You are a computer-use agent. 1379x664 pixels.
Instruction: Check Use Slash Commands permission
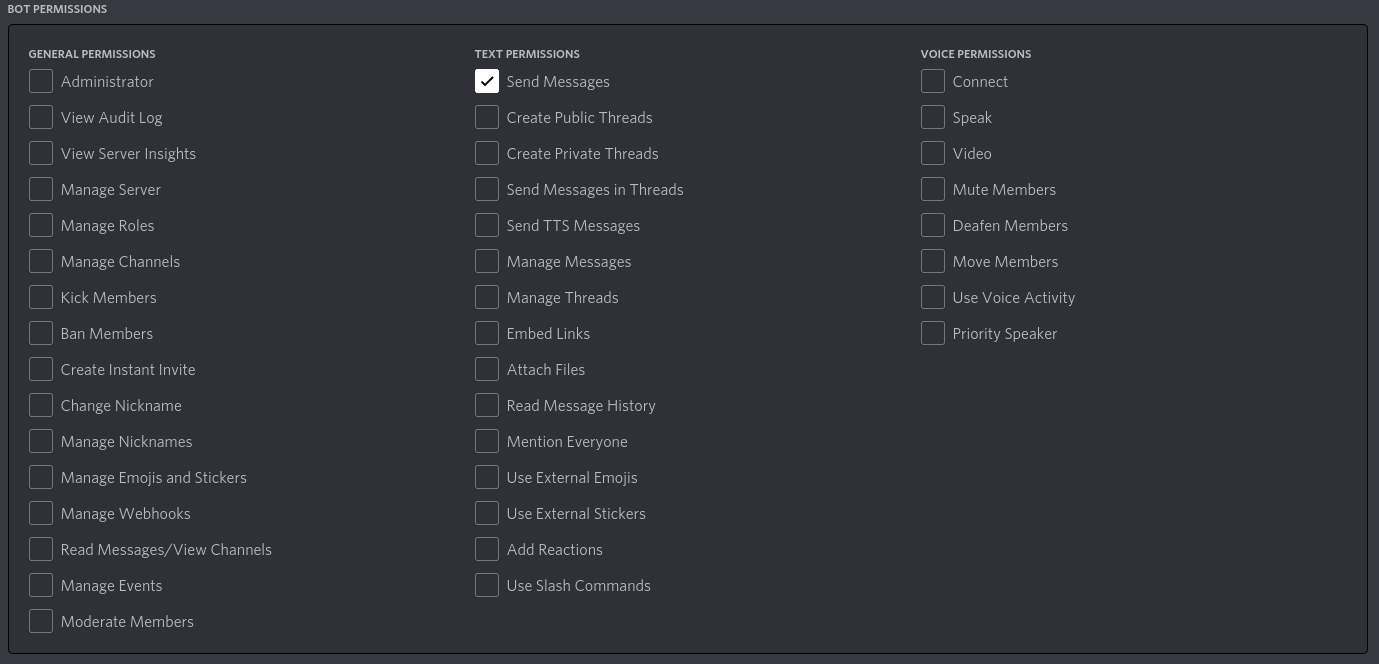coord(487,585)
